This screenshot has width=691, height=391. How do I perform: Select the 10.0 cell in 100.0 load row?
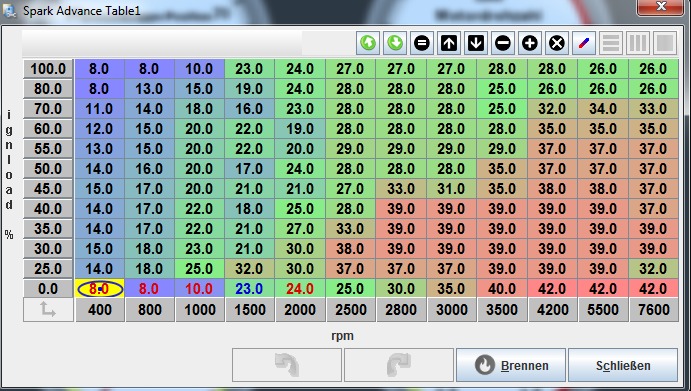click(x=199, y=69)
